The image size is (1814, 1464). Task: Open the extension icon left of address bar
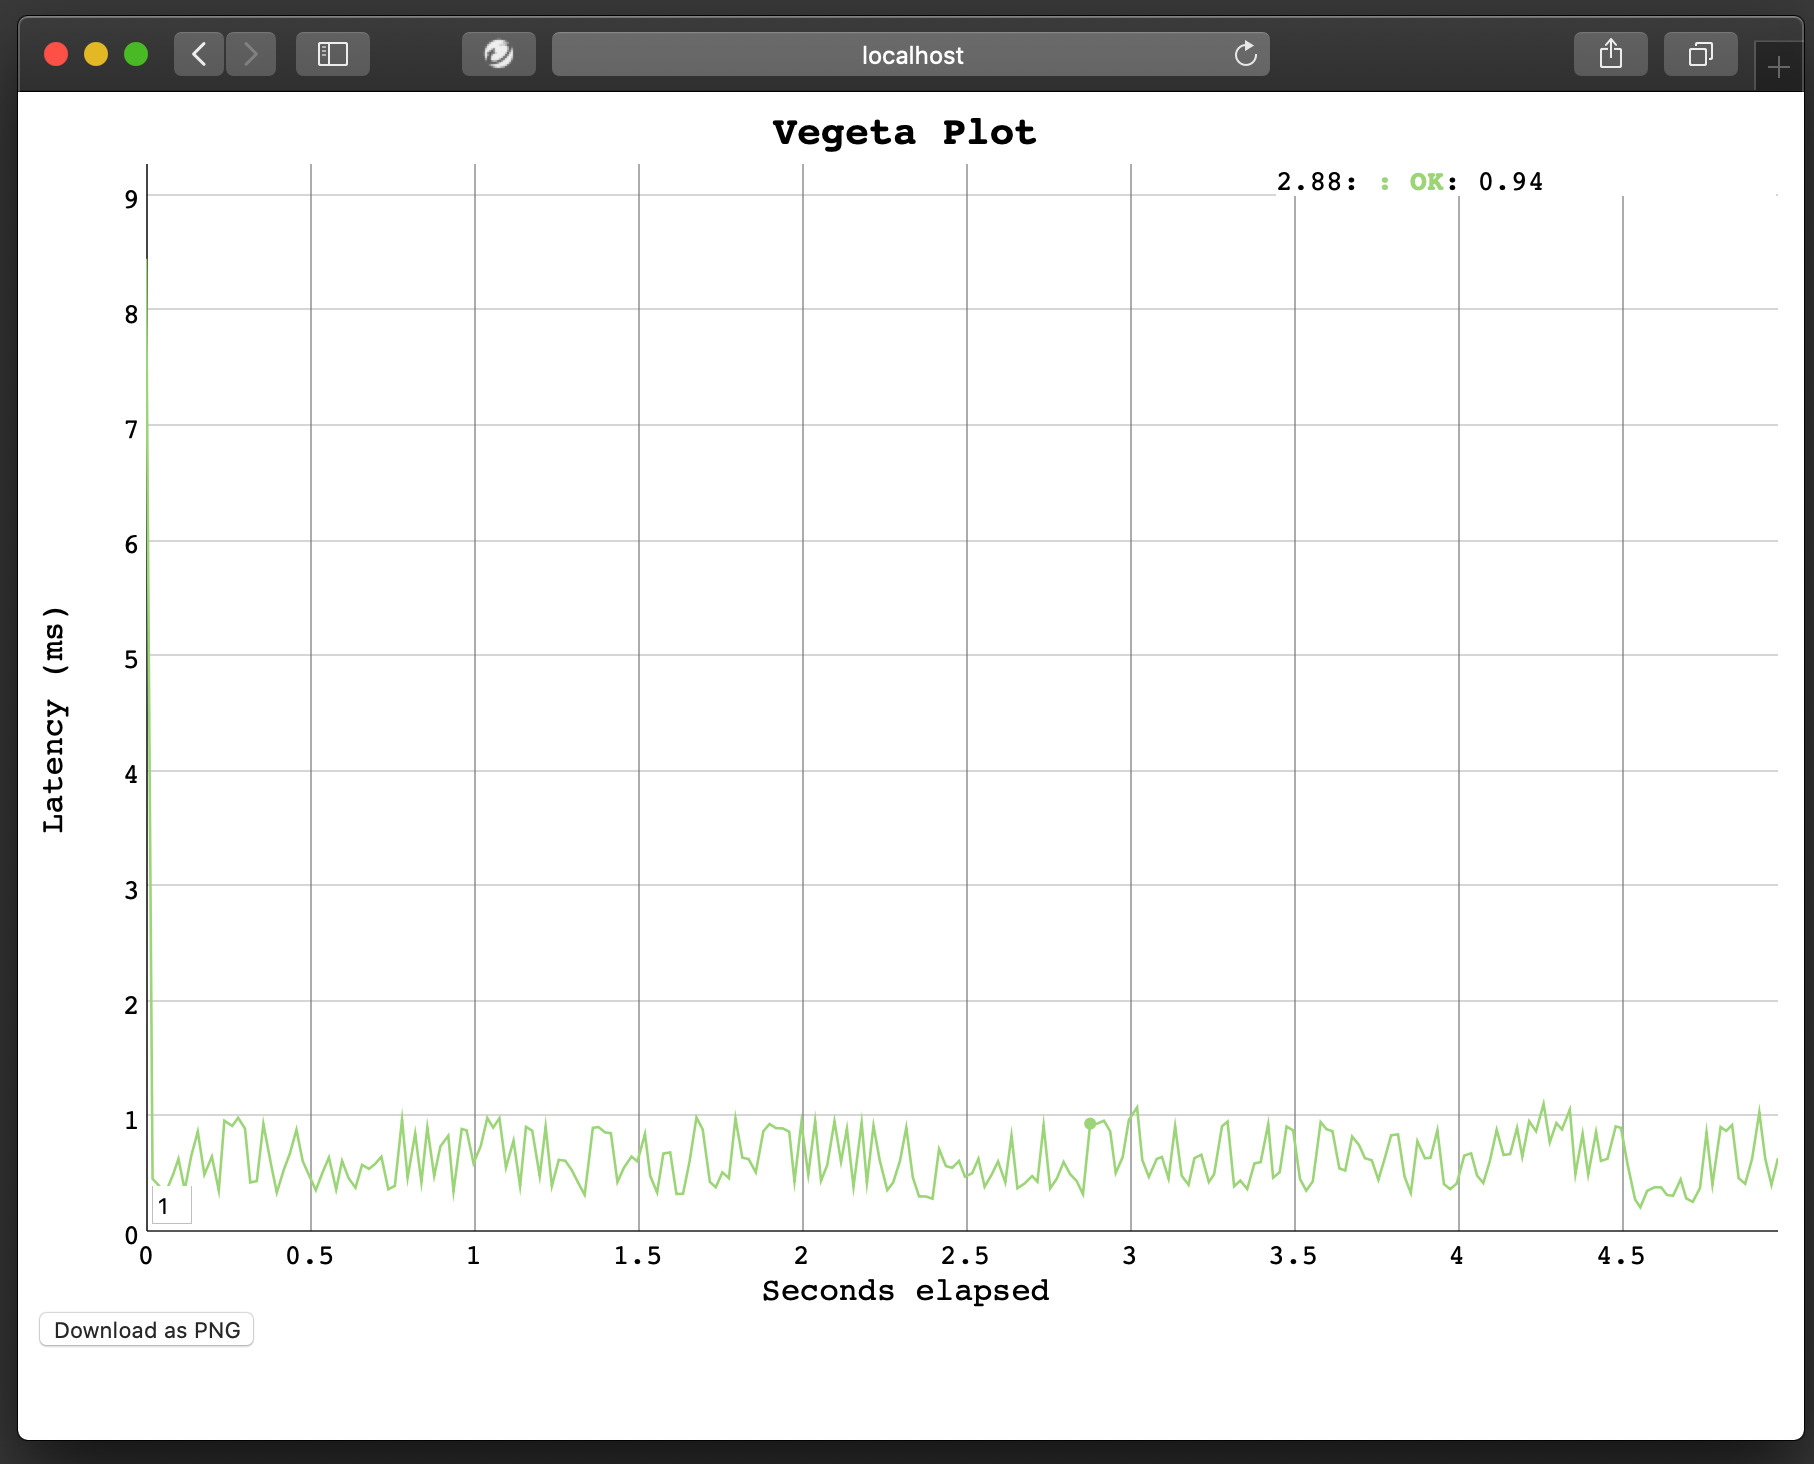click(498, 54)
